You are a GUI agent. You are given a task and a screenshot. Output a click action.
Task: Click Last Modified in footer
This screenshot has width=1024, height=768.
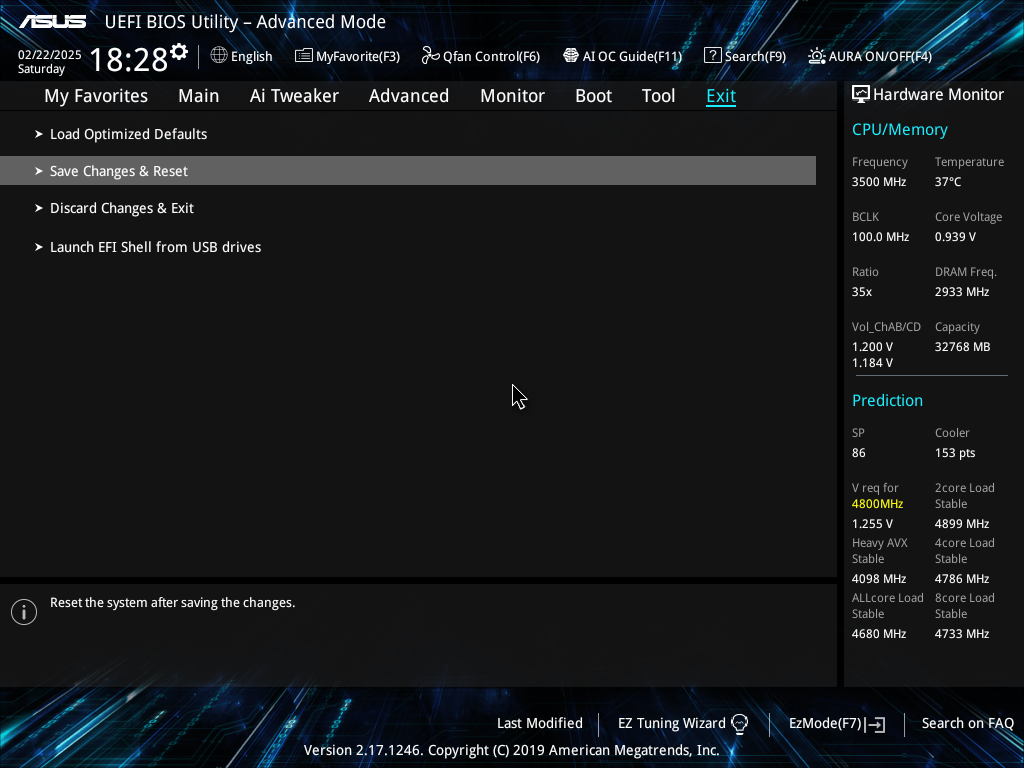click(539, 724)
